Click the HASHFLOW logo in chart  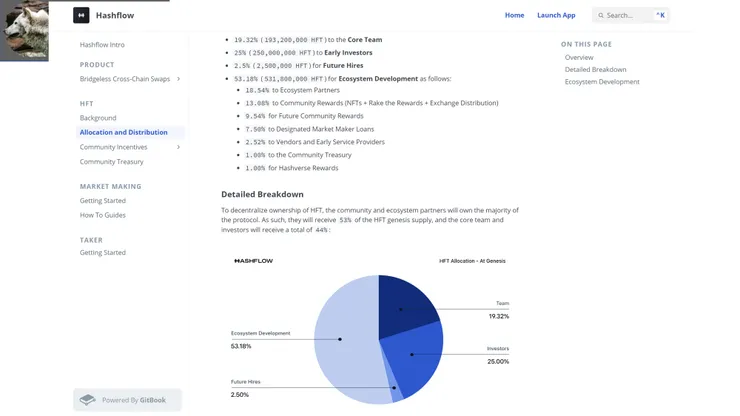pos(253,261)
